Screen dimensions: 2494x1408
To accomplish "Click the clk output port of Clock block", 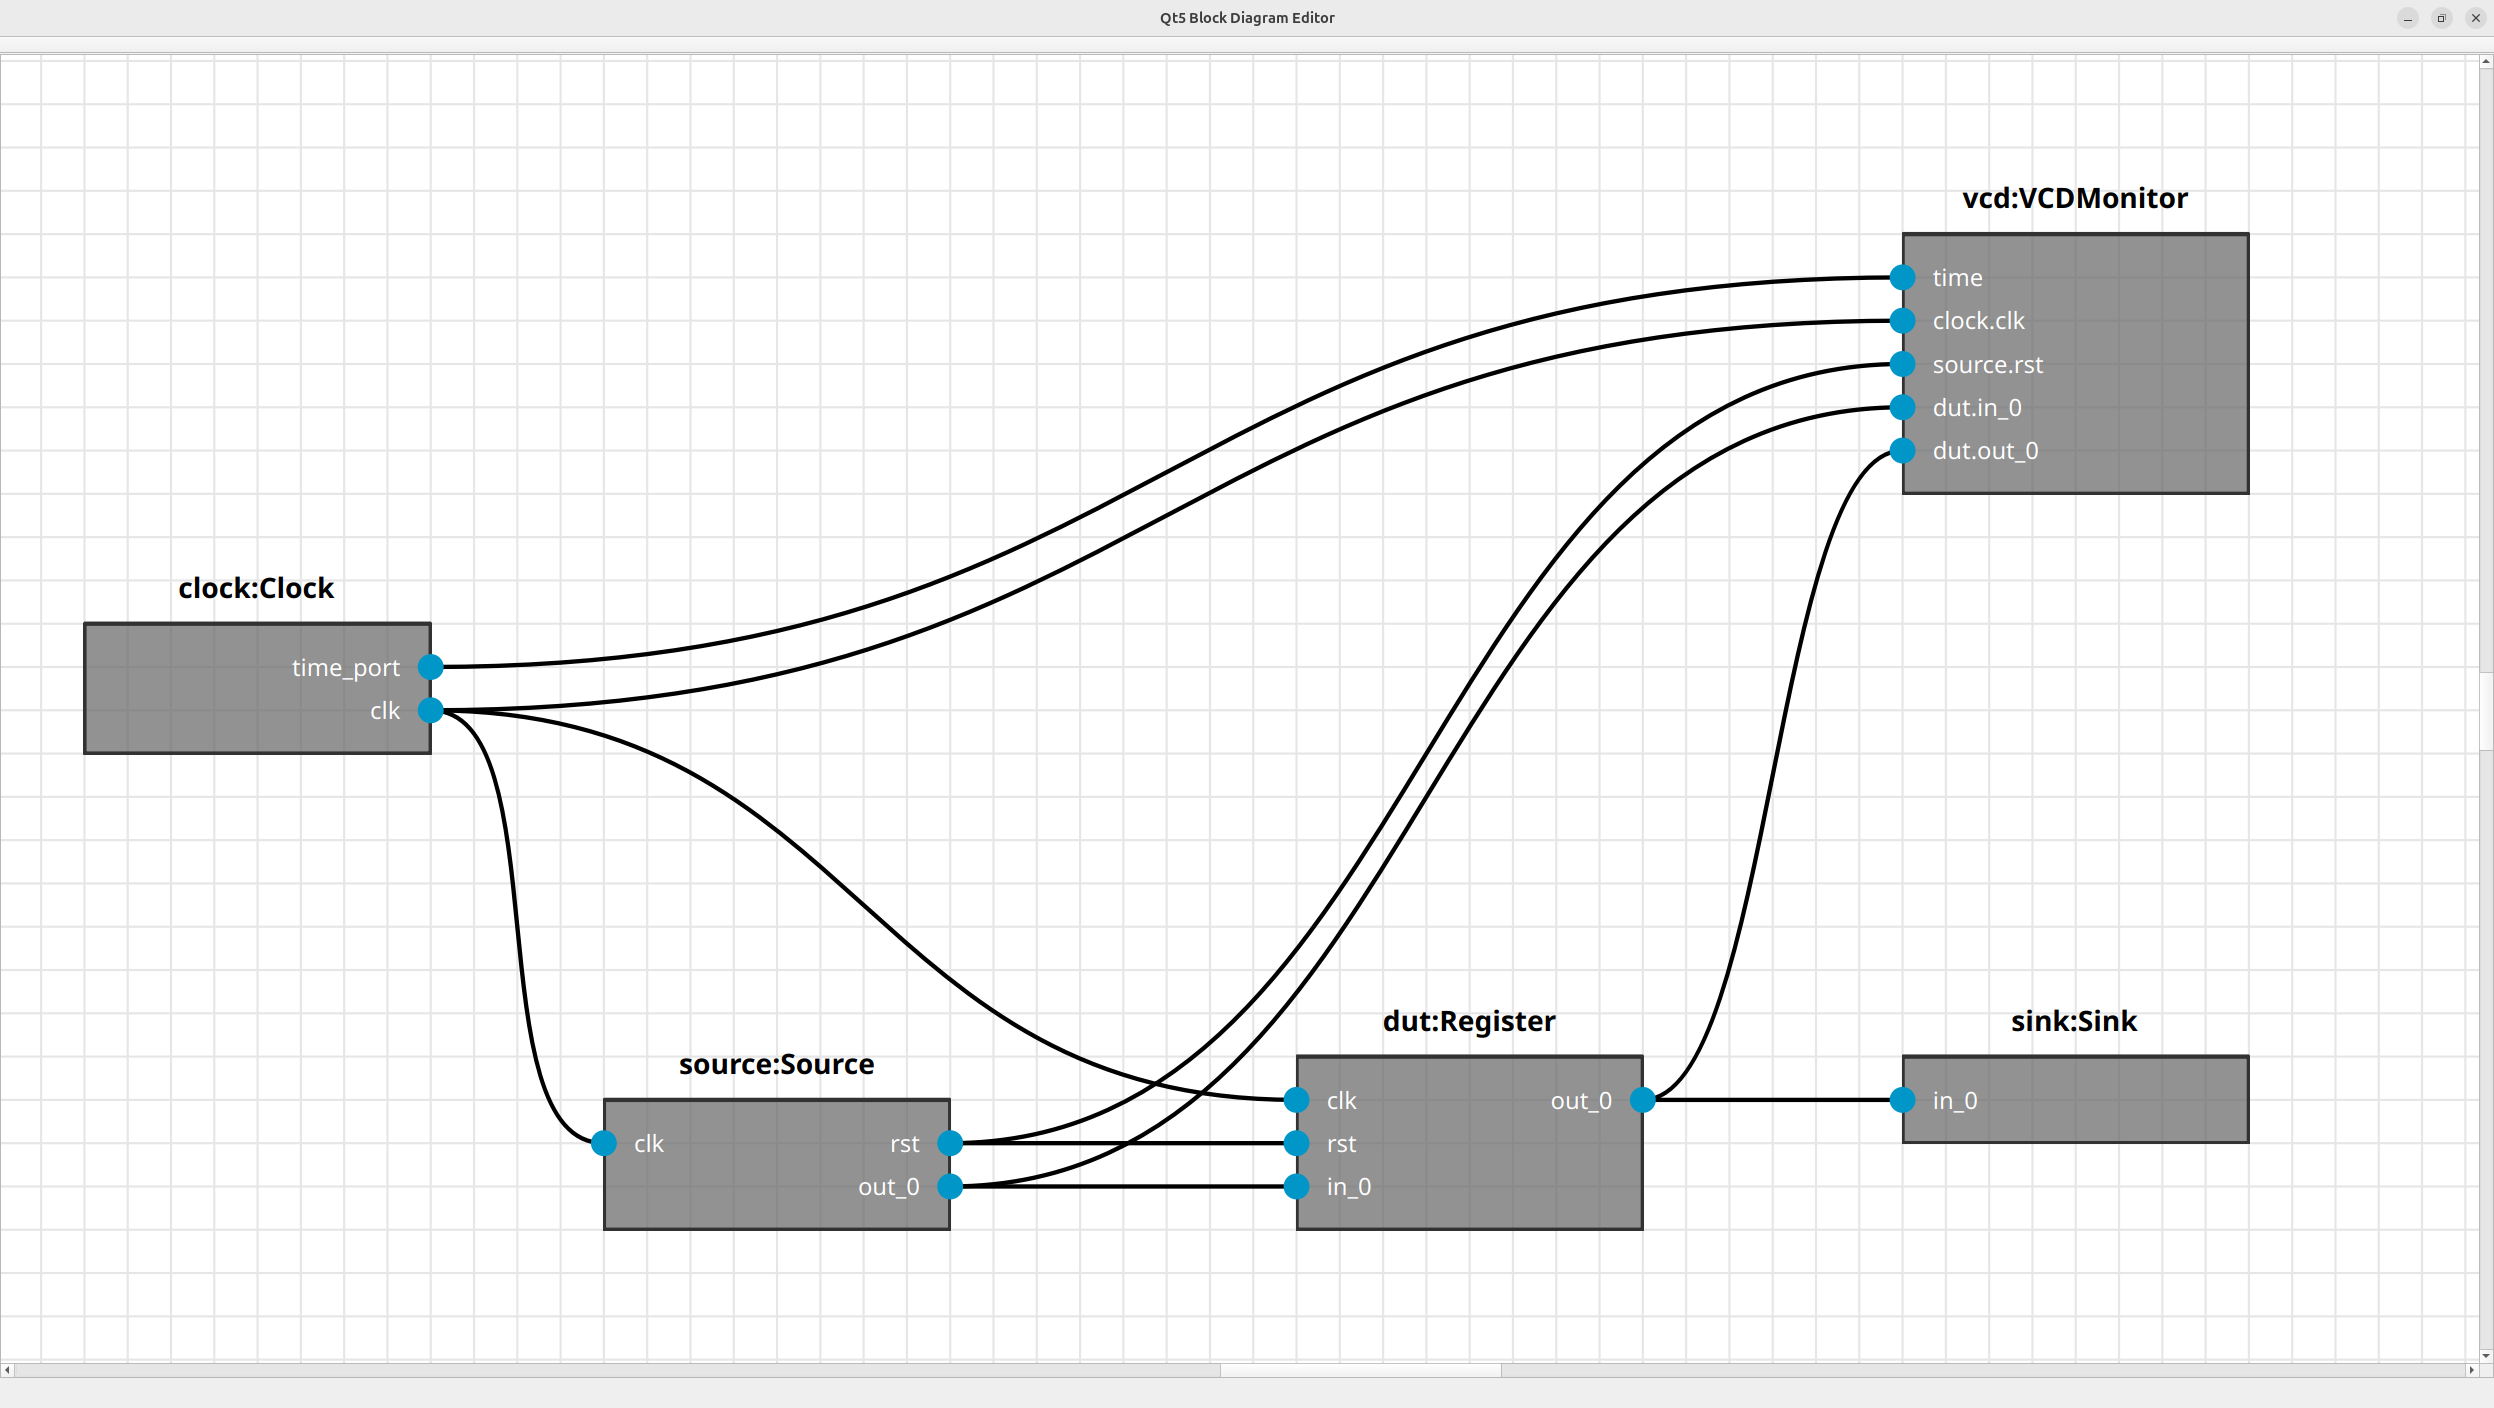I will pyautogui.click(x=430, y=710).
